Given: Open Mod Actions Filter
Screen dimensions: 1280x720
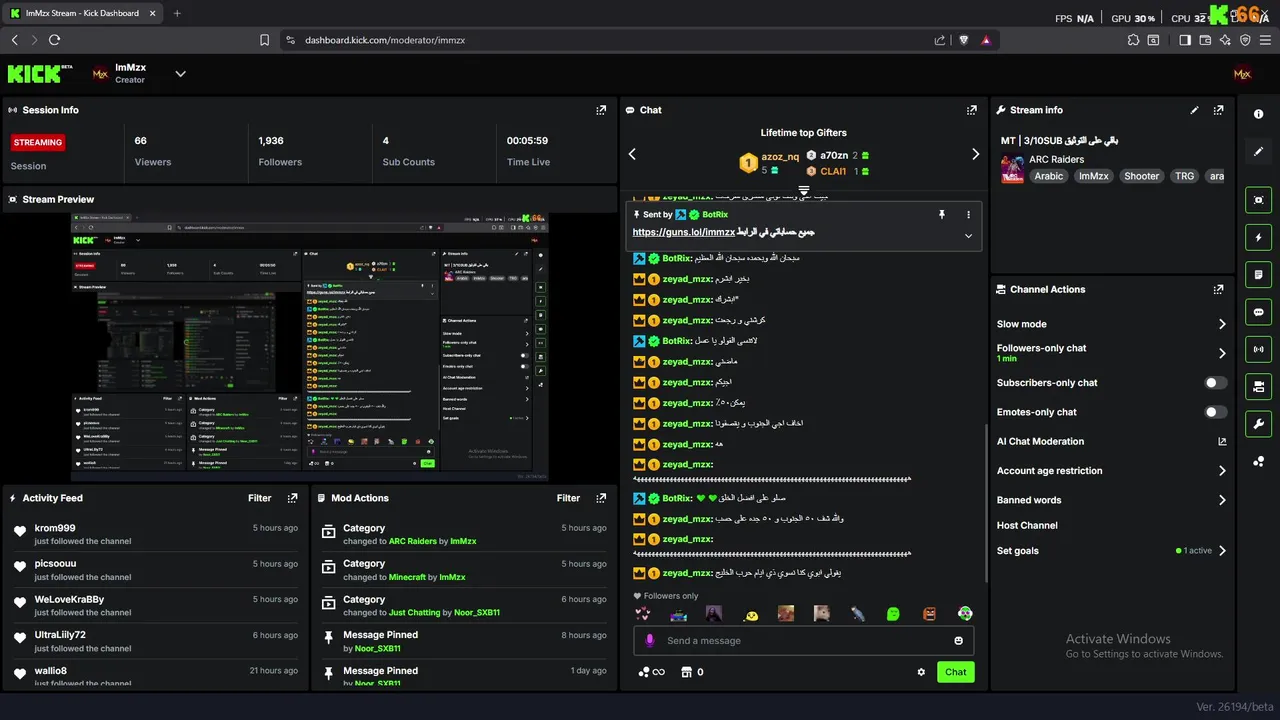Looking at the screenshot, I should 568,498.
